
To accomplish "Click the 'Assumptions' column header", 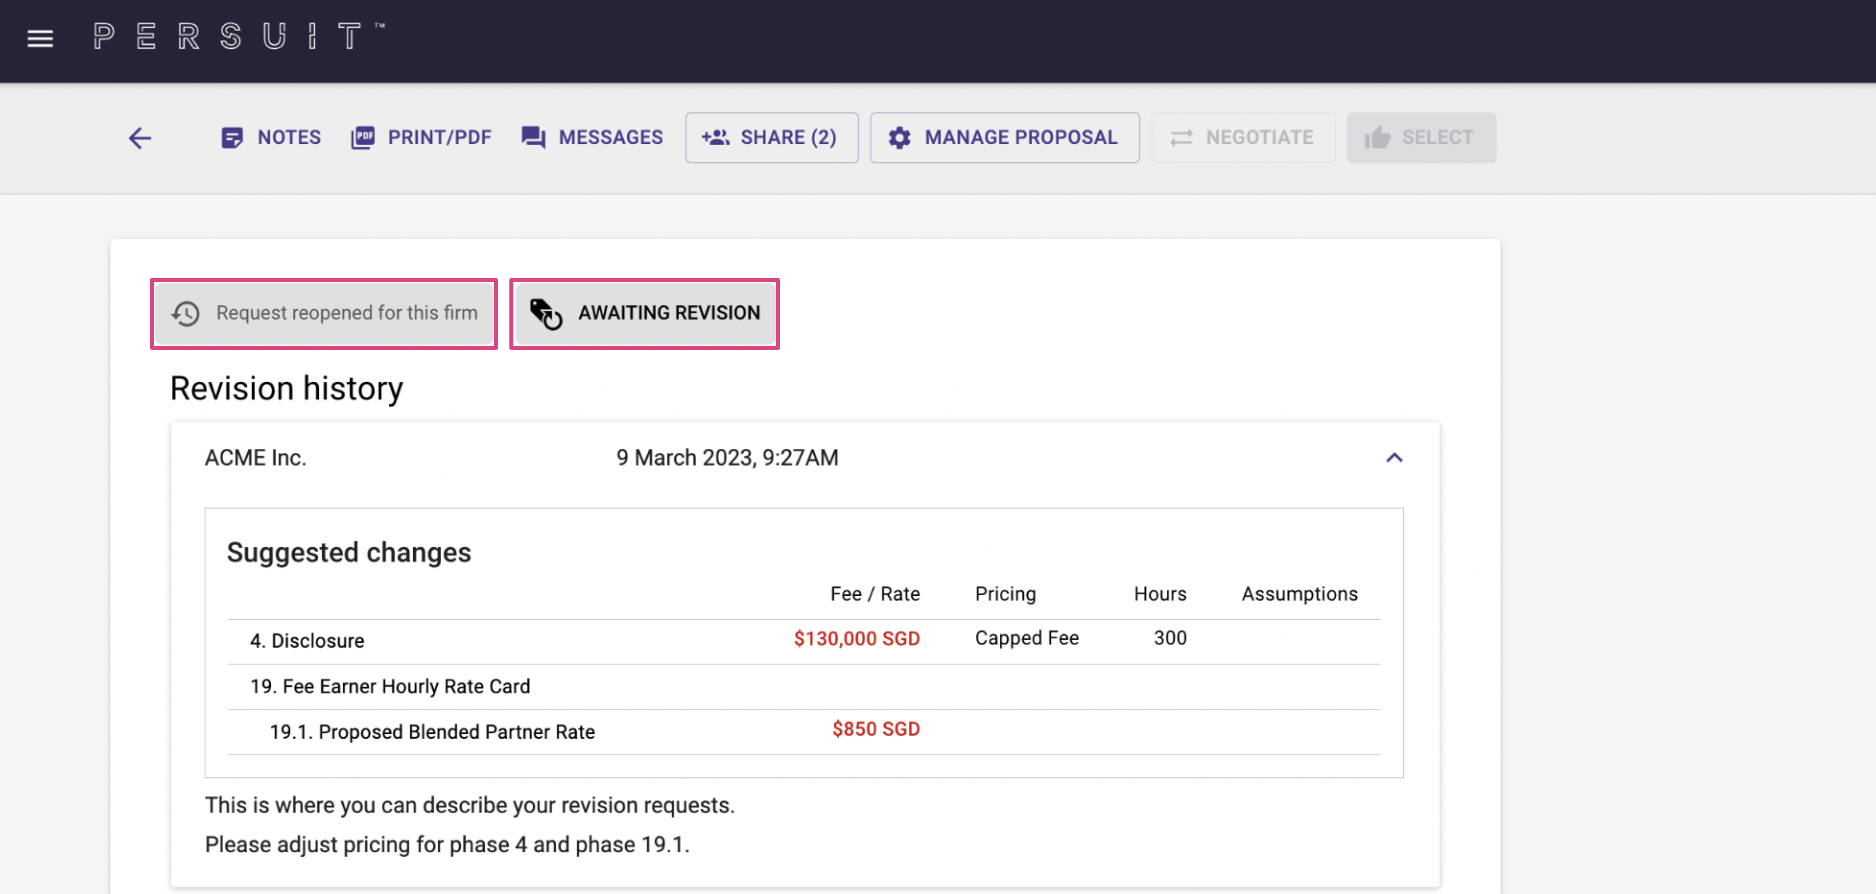I will click(x=1300, y=594).
